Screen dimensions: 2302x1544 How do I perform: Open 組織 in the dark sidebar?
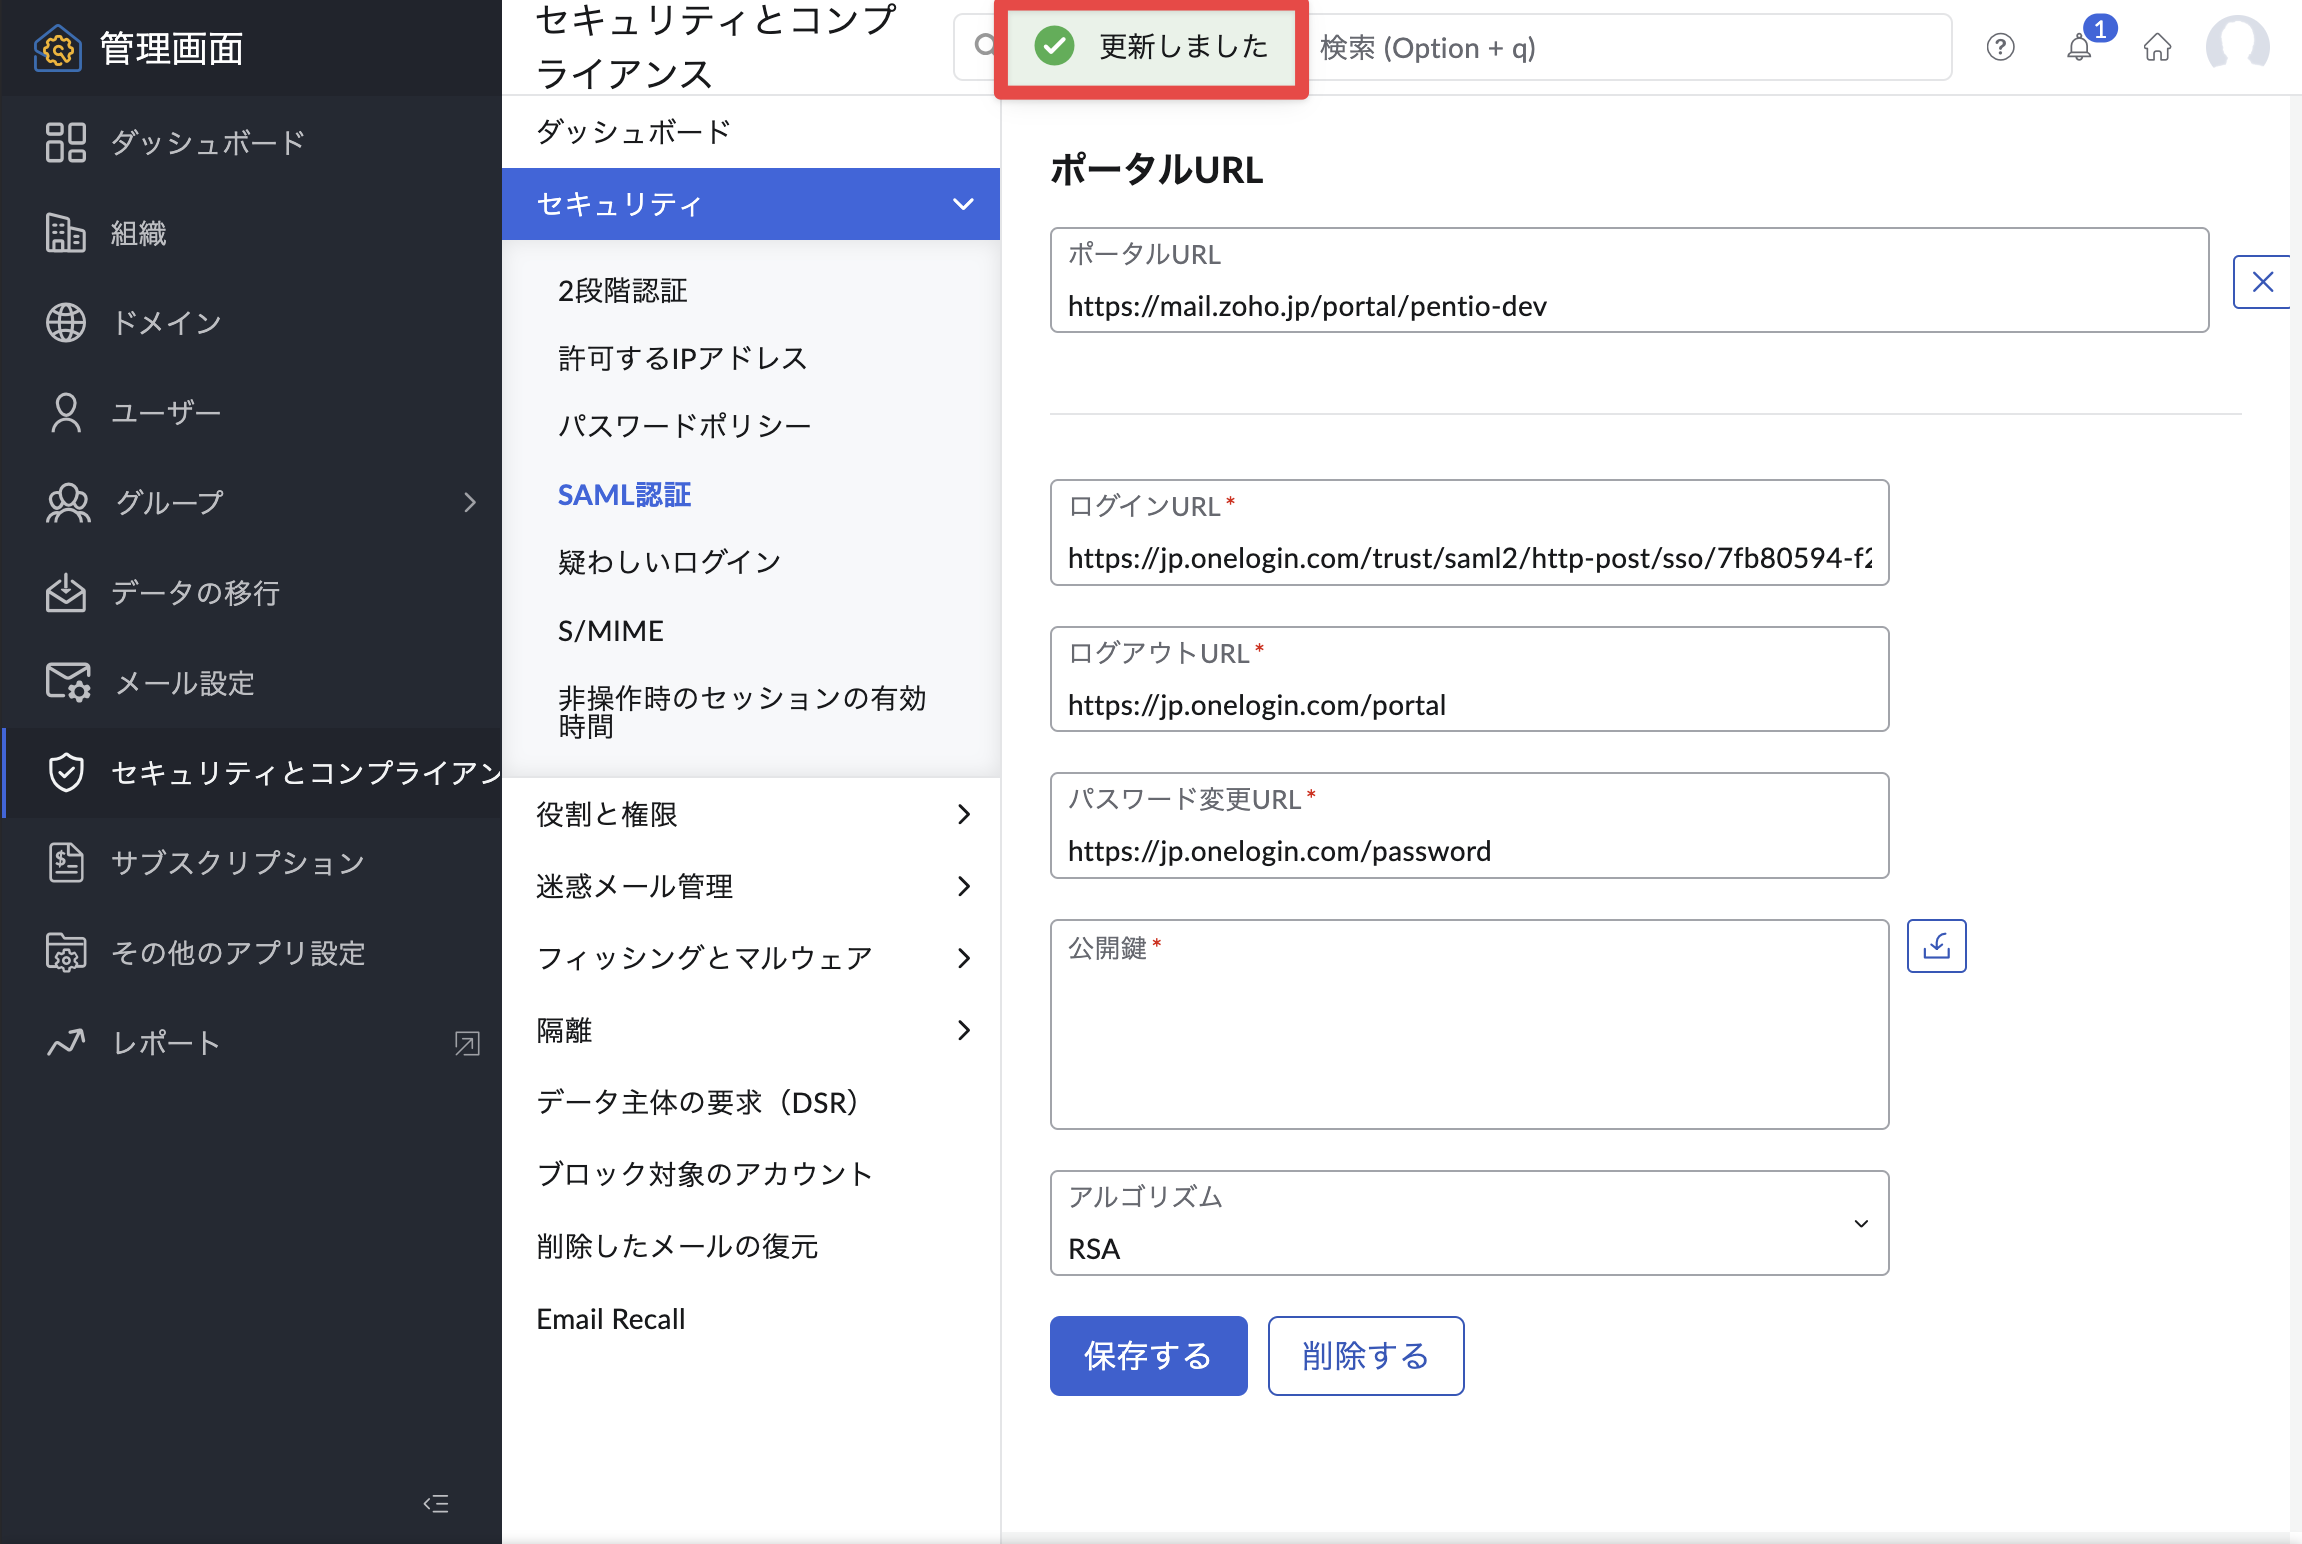[138, 233]
